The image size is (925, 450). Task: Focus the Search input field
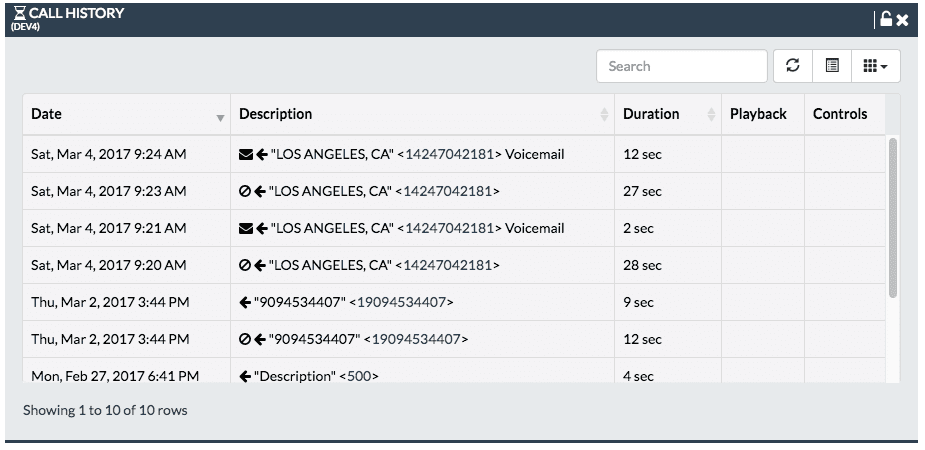681,66
